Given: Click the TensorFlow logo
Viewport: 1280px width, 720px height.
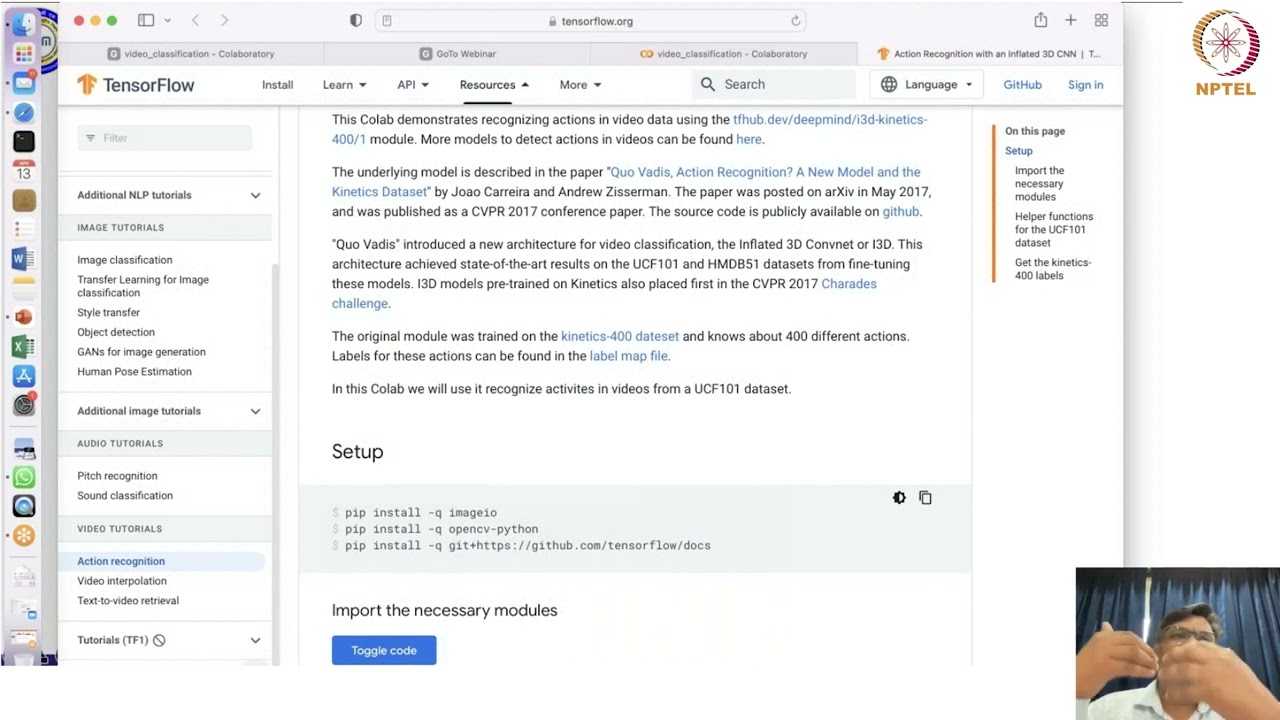Looking at the screenshot, I should (136, 85).
